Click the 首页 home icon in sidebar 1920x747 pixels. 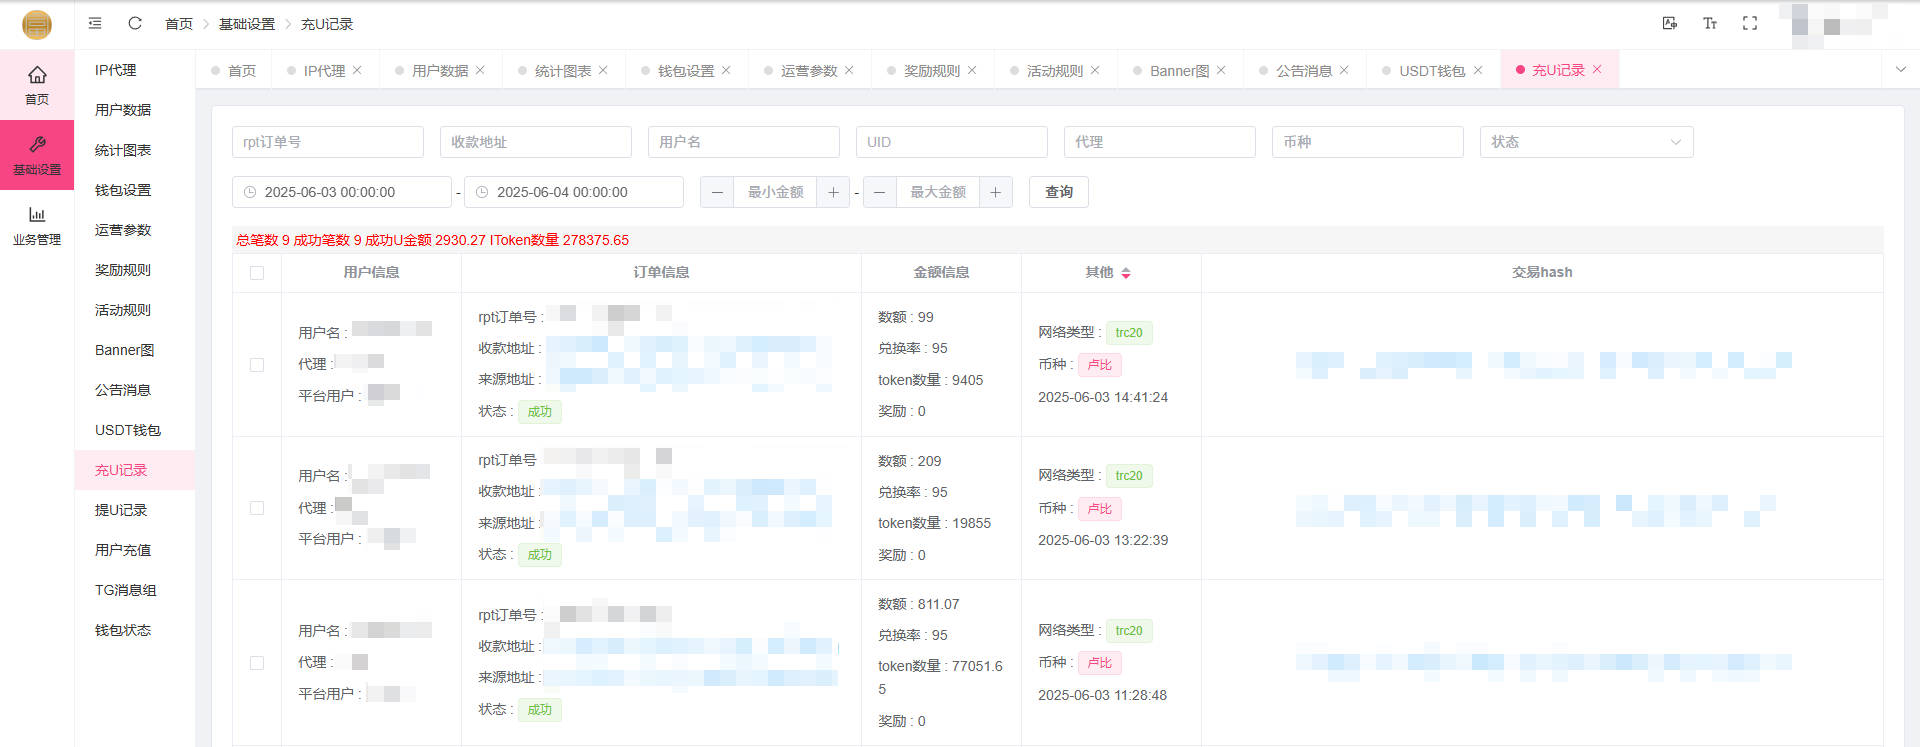37,75
